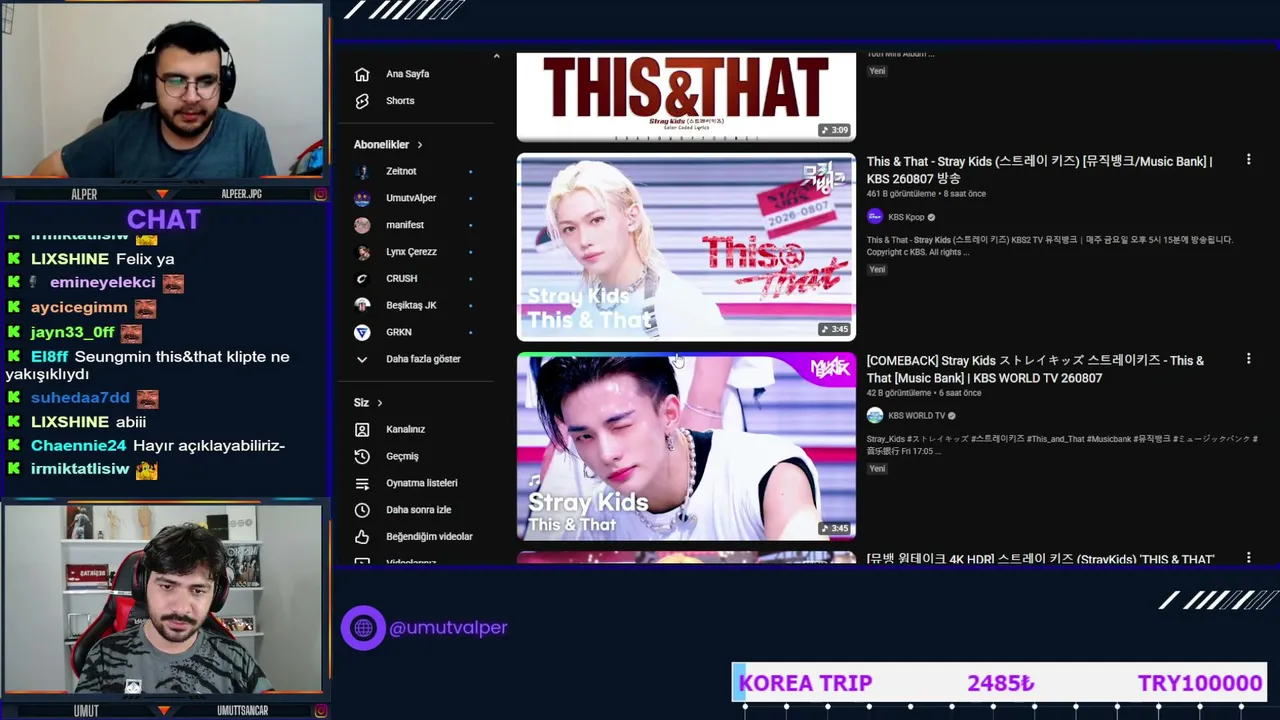Click the Lynx Çerezz channel avatar
This screenshot has height=720, width=1280.
click(x=362, y=252)
